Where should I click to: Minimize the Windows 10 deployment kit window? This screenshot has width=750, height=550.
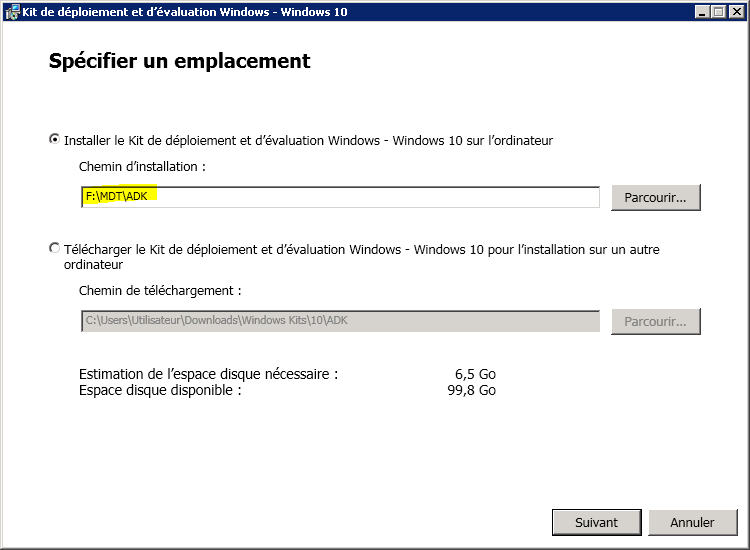pyautogui.click(x=703, y=11)
